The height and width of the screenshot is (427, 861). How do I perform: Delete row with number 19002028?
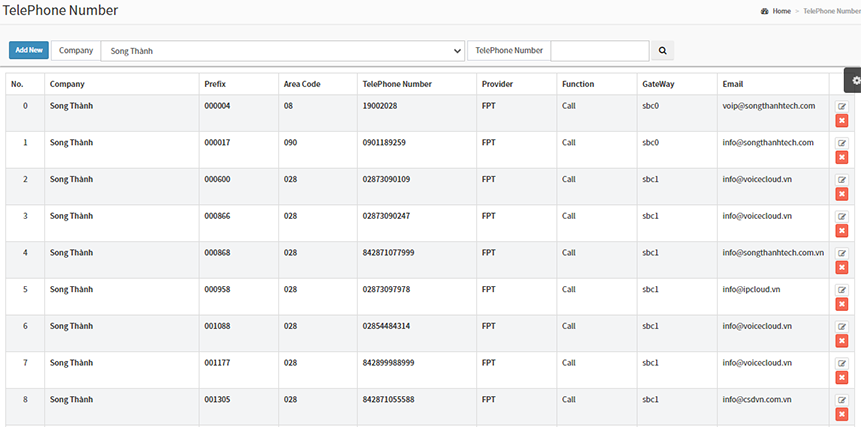(x=841, y=121)
